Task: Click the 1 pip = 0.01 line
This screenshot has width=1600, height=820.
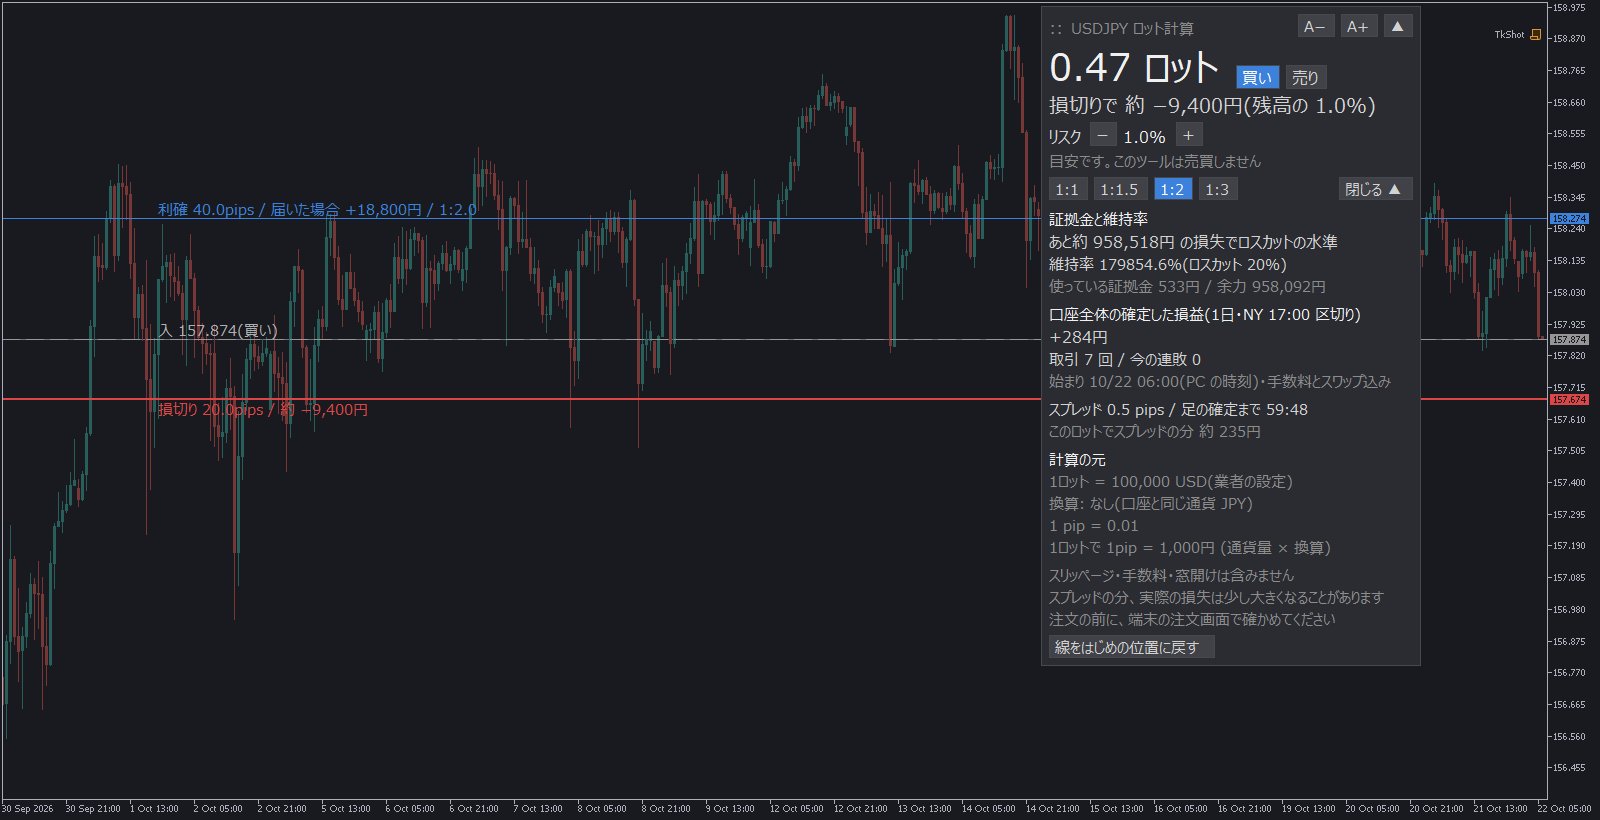Action: point(1094,526)
